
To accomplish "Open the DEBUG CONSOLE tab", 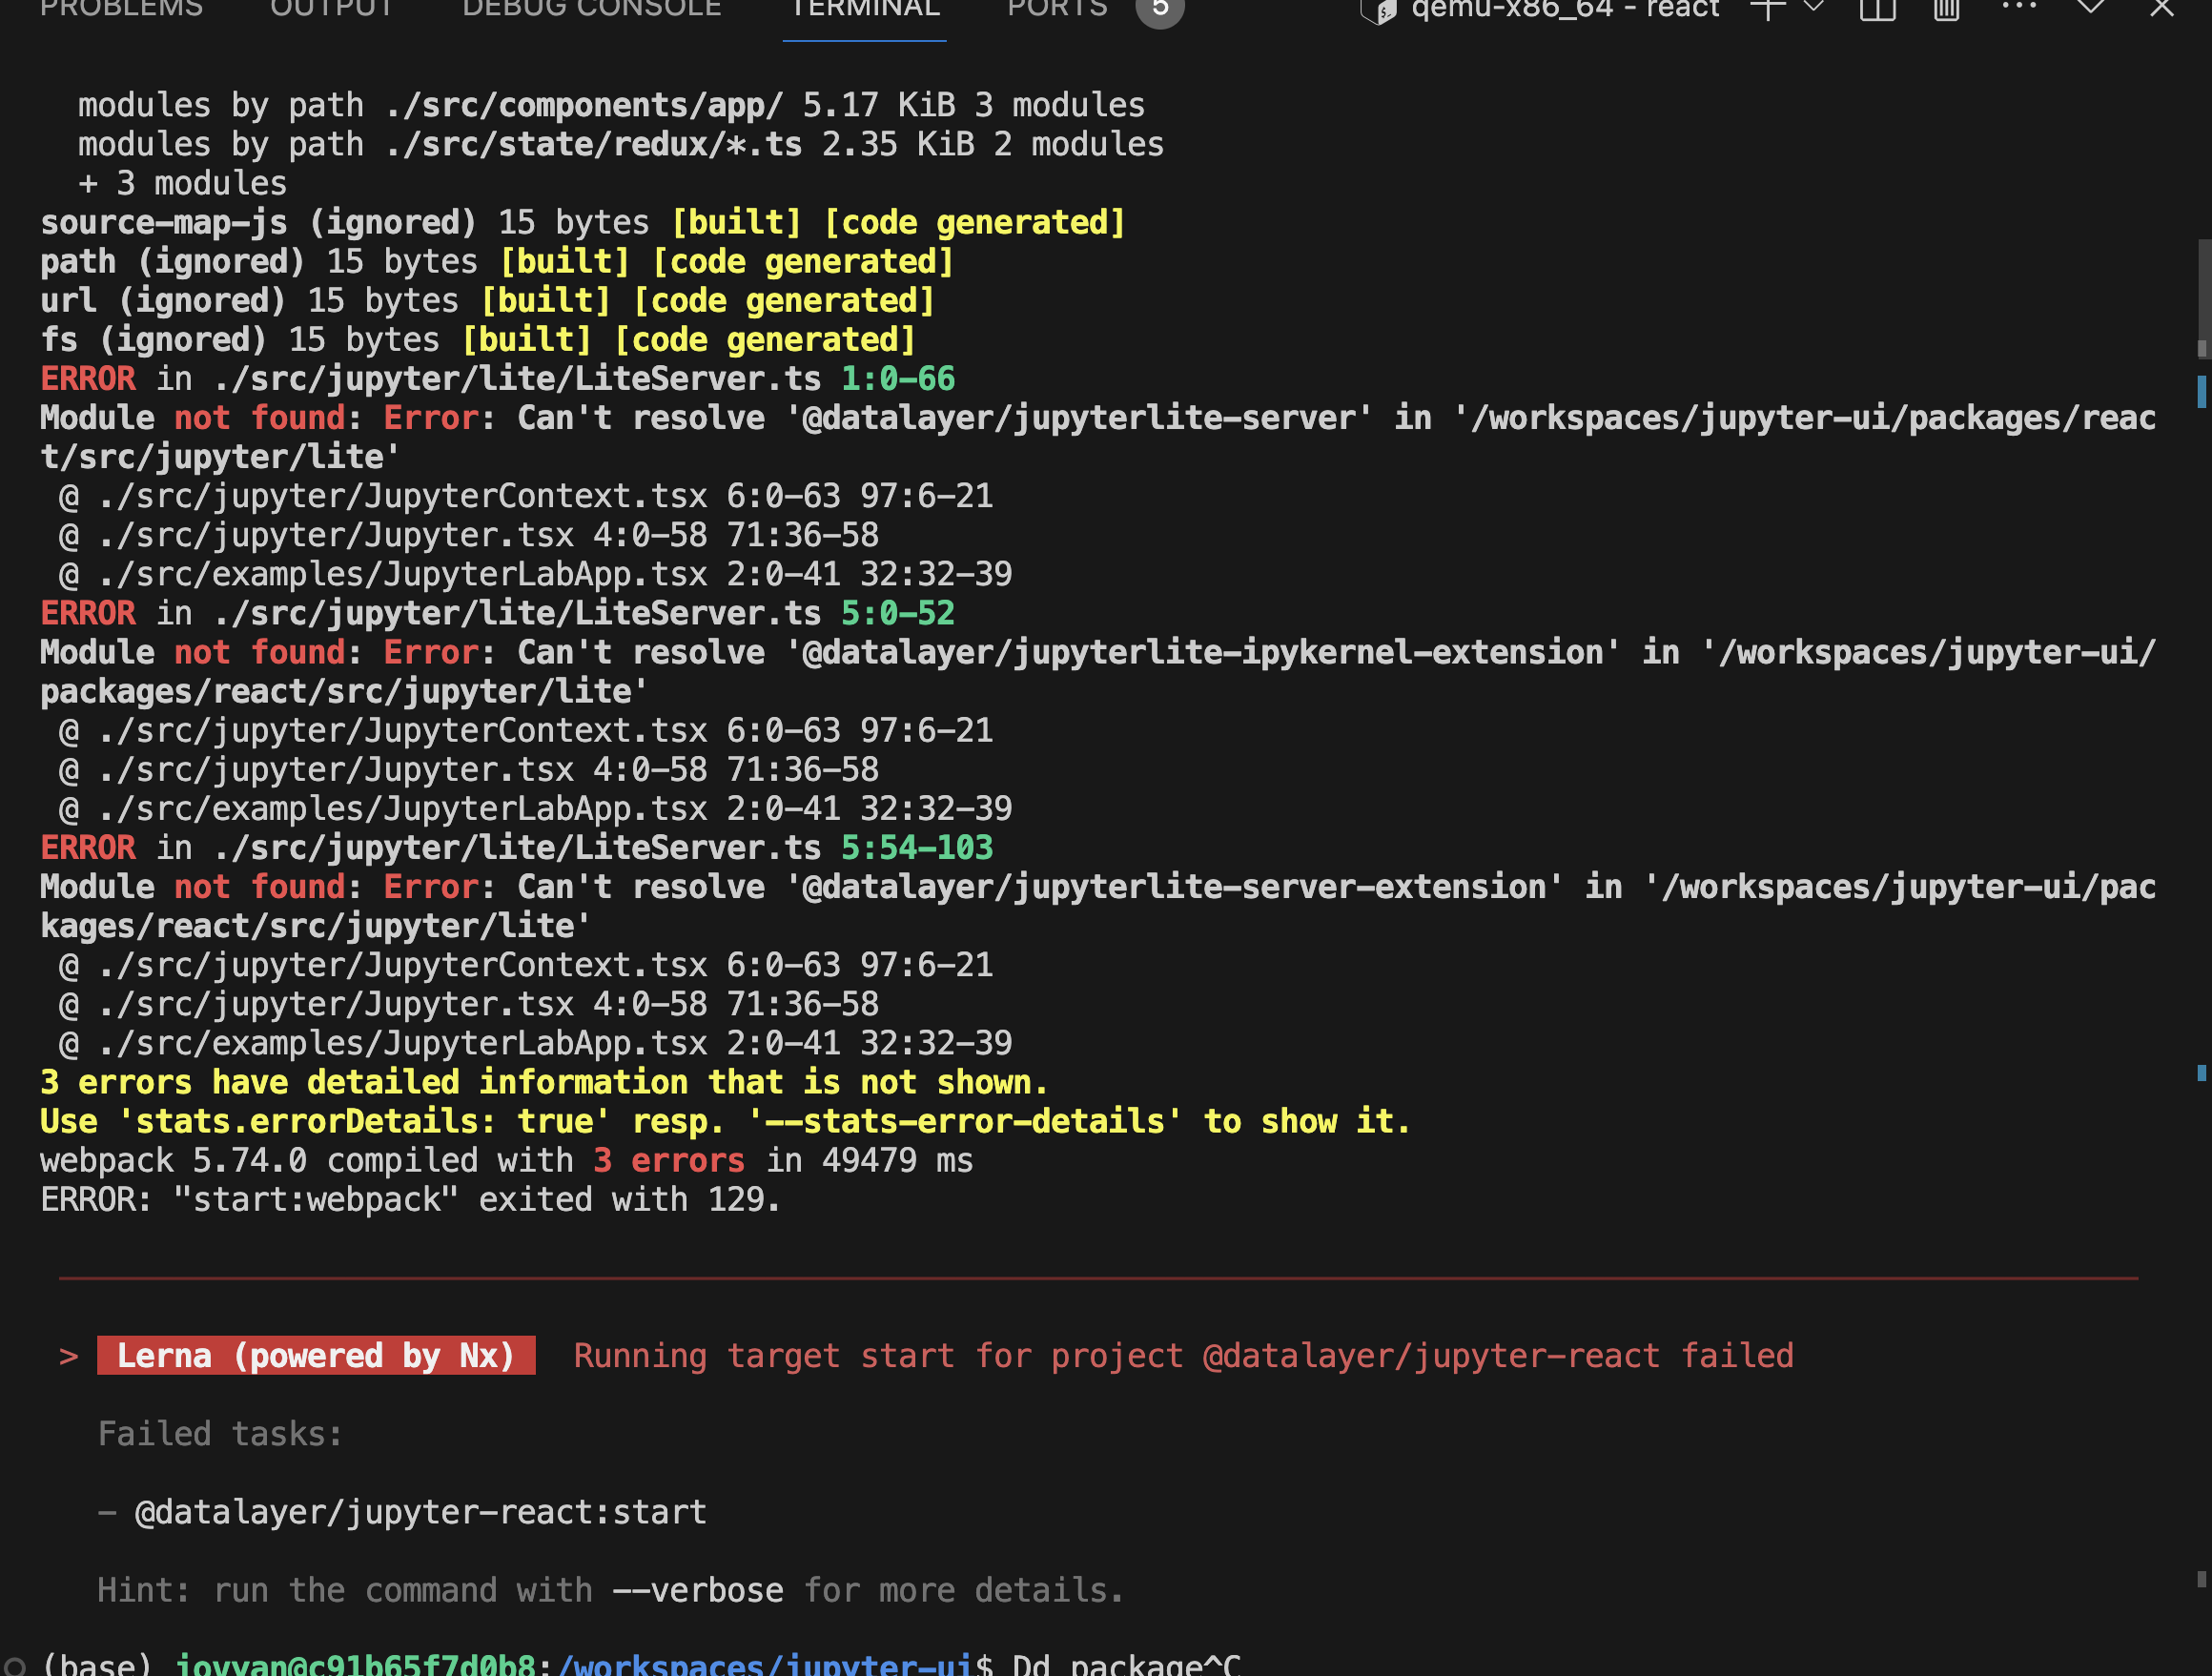I will [590, 8].
